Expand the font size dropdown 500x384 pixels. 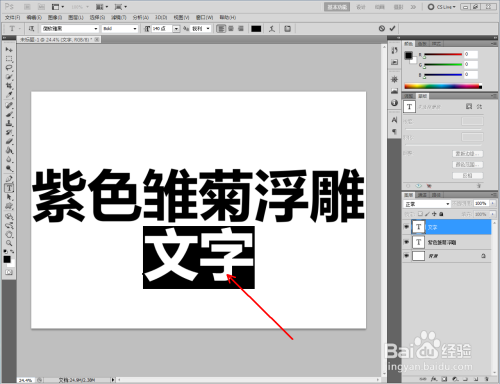(176, 29)
